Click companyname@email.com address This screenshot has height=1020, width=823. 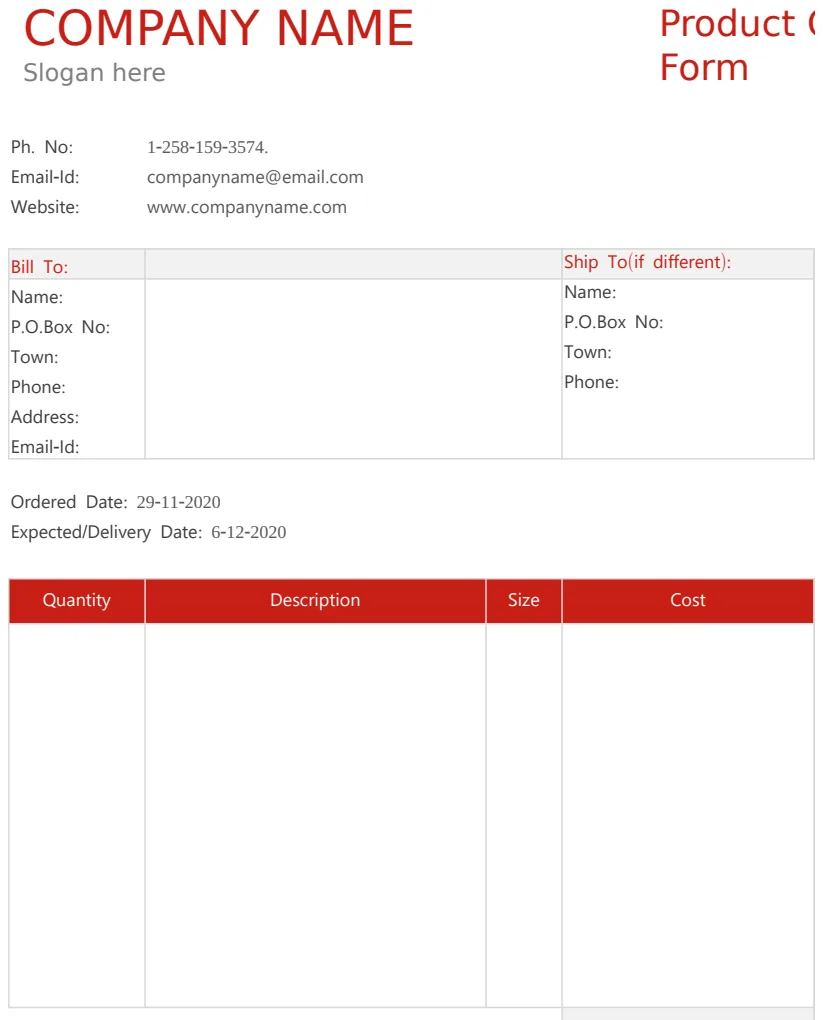[x=255, y=178]
